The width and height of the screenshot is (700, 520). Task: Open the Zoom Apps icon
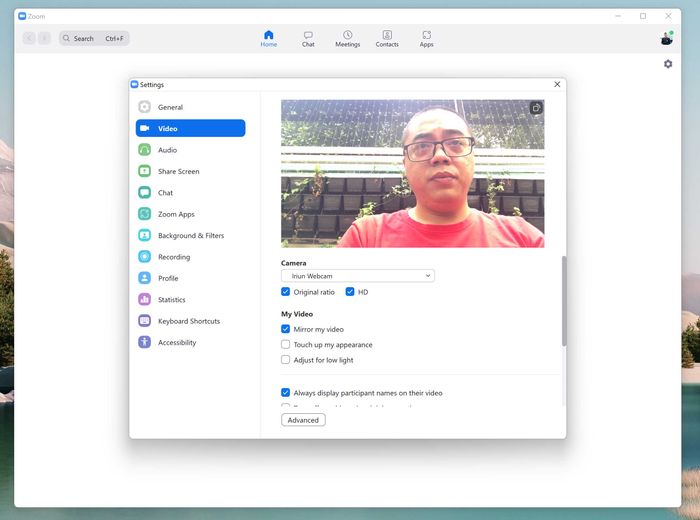click(144, 214)
